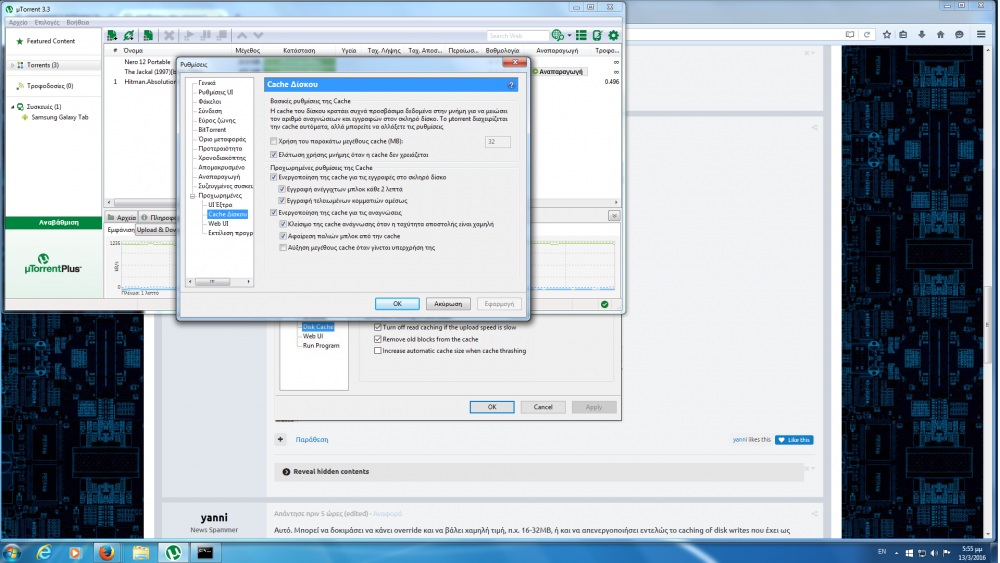Click the Stop torrent toolbar icon
This screenshot has height=563, width=1000.
[x=222, y=35]
